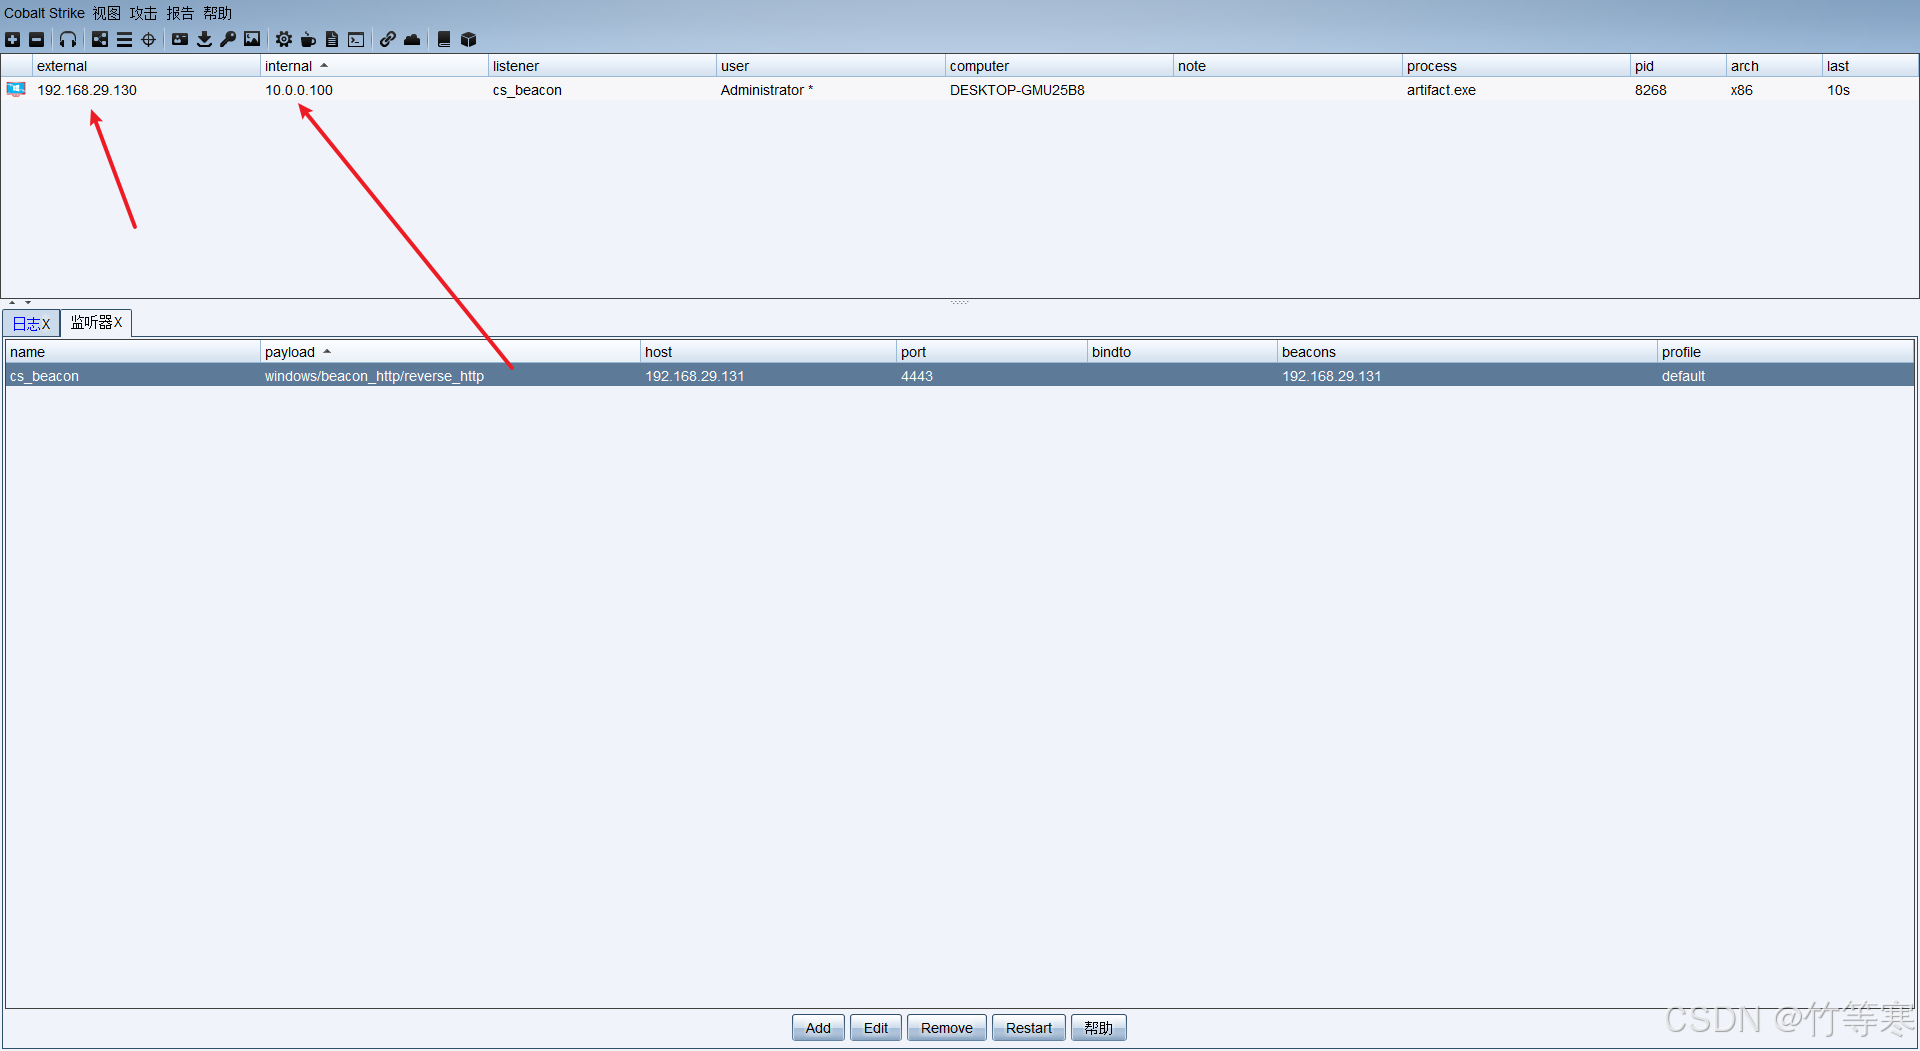Select the cs_beacon listener row
The width and height of the screenshot is (1920, 1051).
click(959, 376)
